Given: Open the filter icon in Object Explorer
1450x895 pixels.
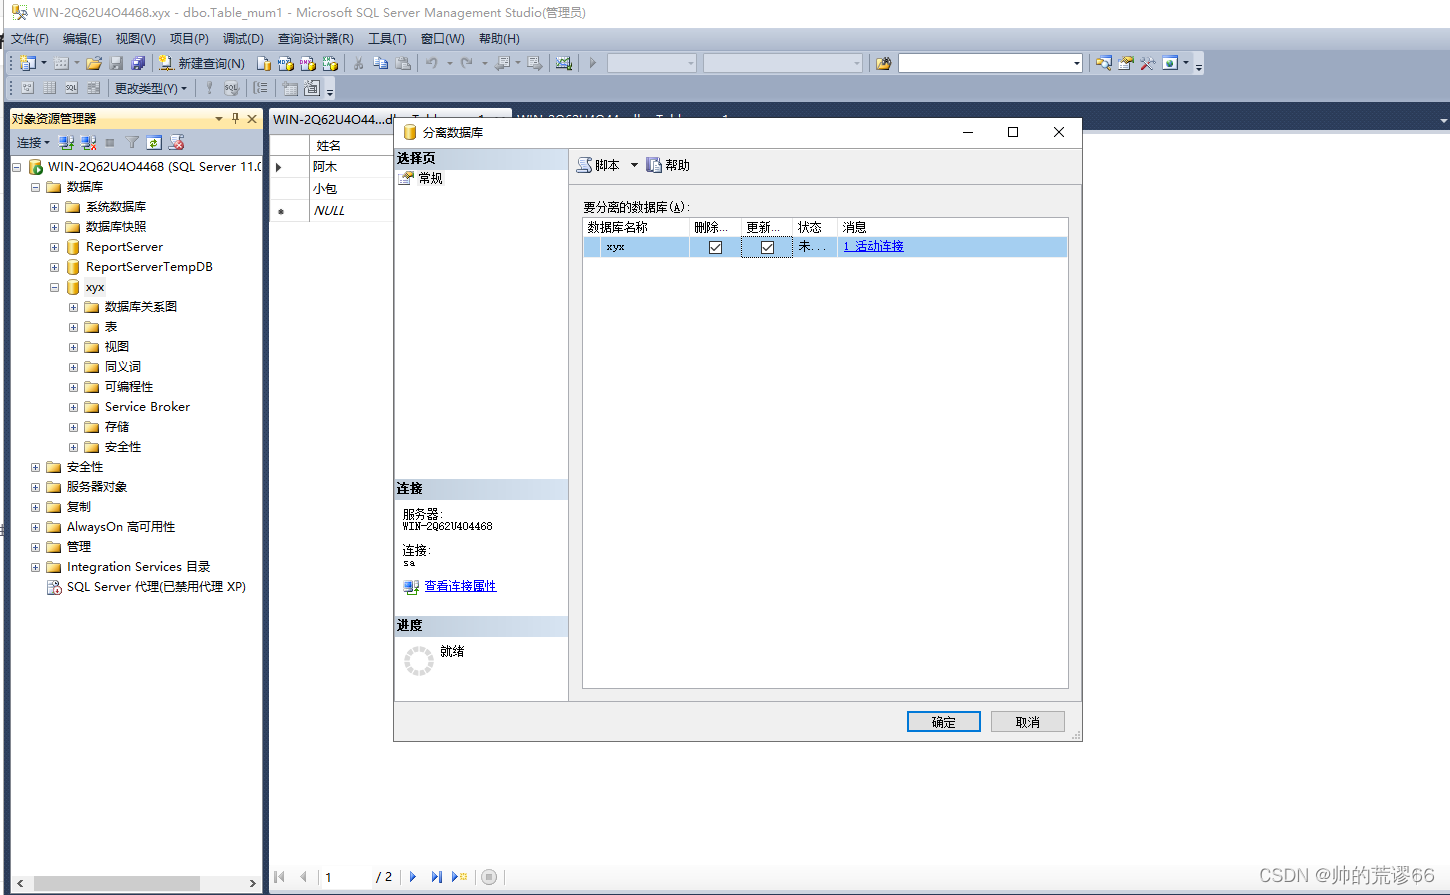Looking at the screenshot, I should [131, 142].
